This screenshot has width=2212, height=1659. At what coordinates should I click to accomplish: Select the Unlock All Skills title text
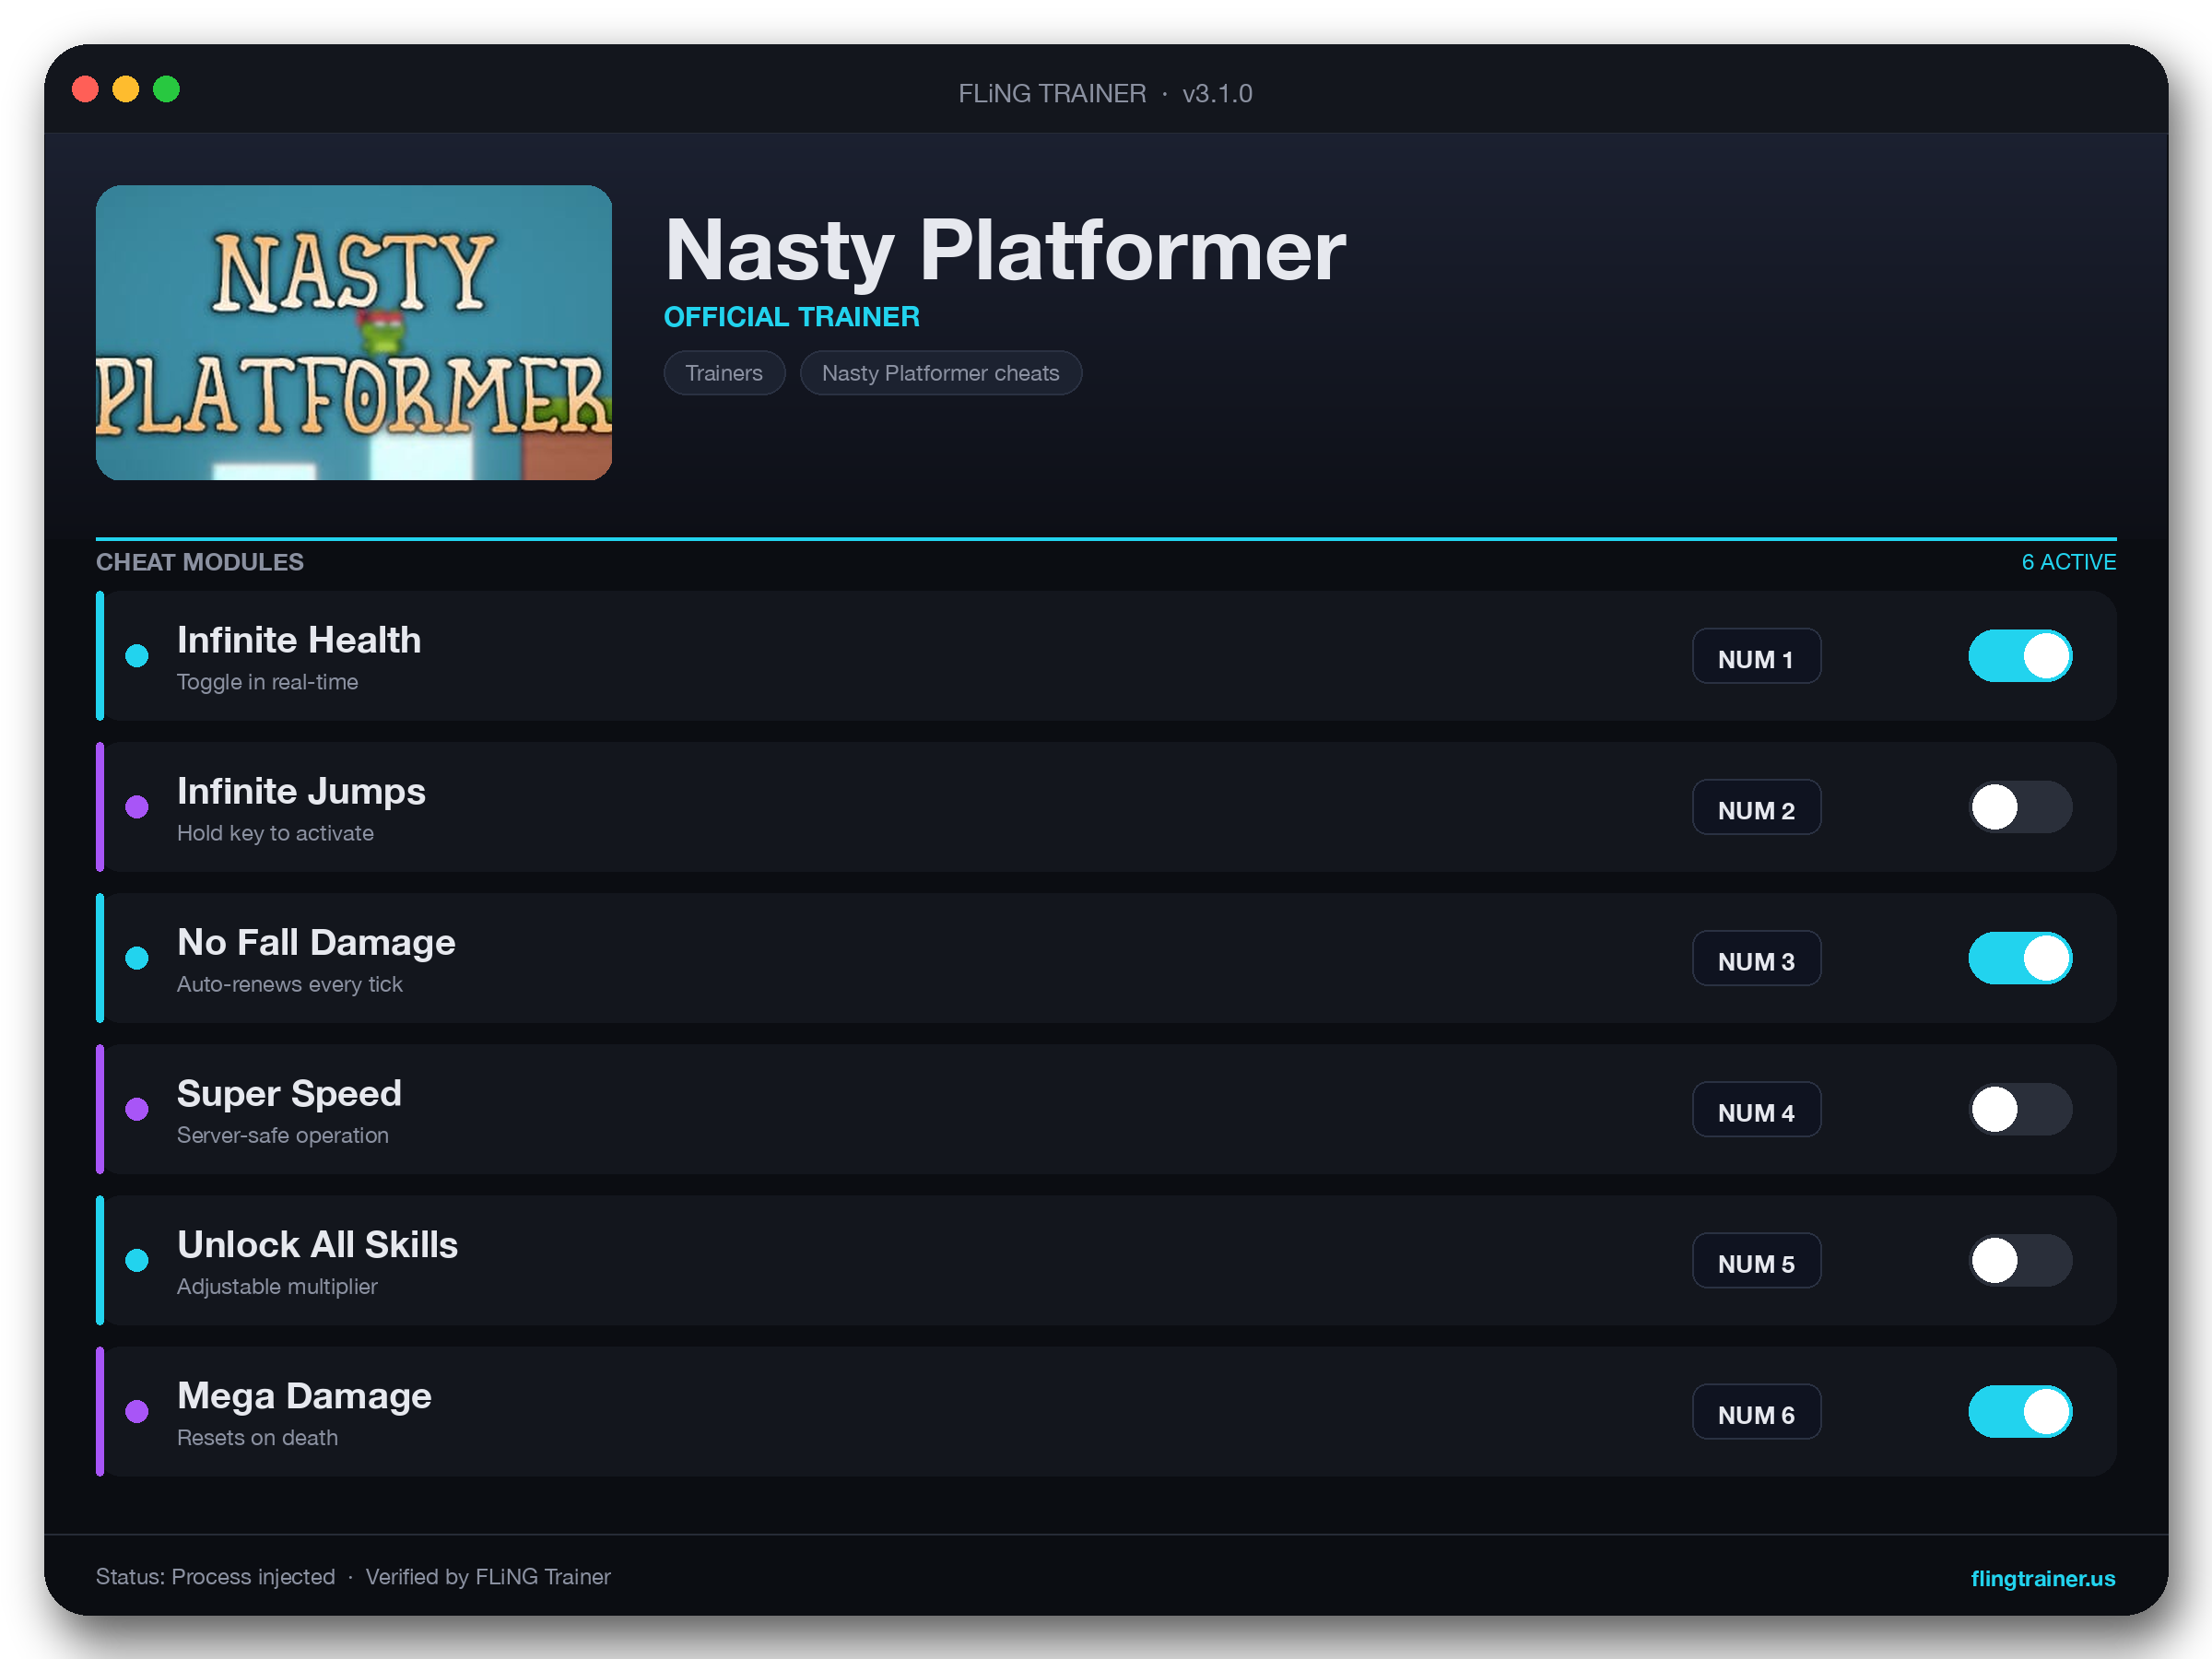317,1245
